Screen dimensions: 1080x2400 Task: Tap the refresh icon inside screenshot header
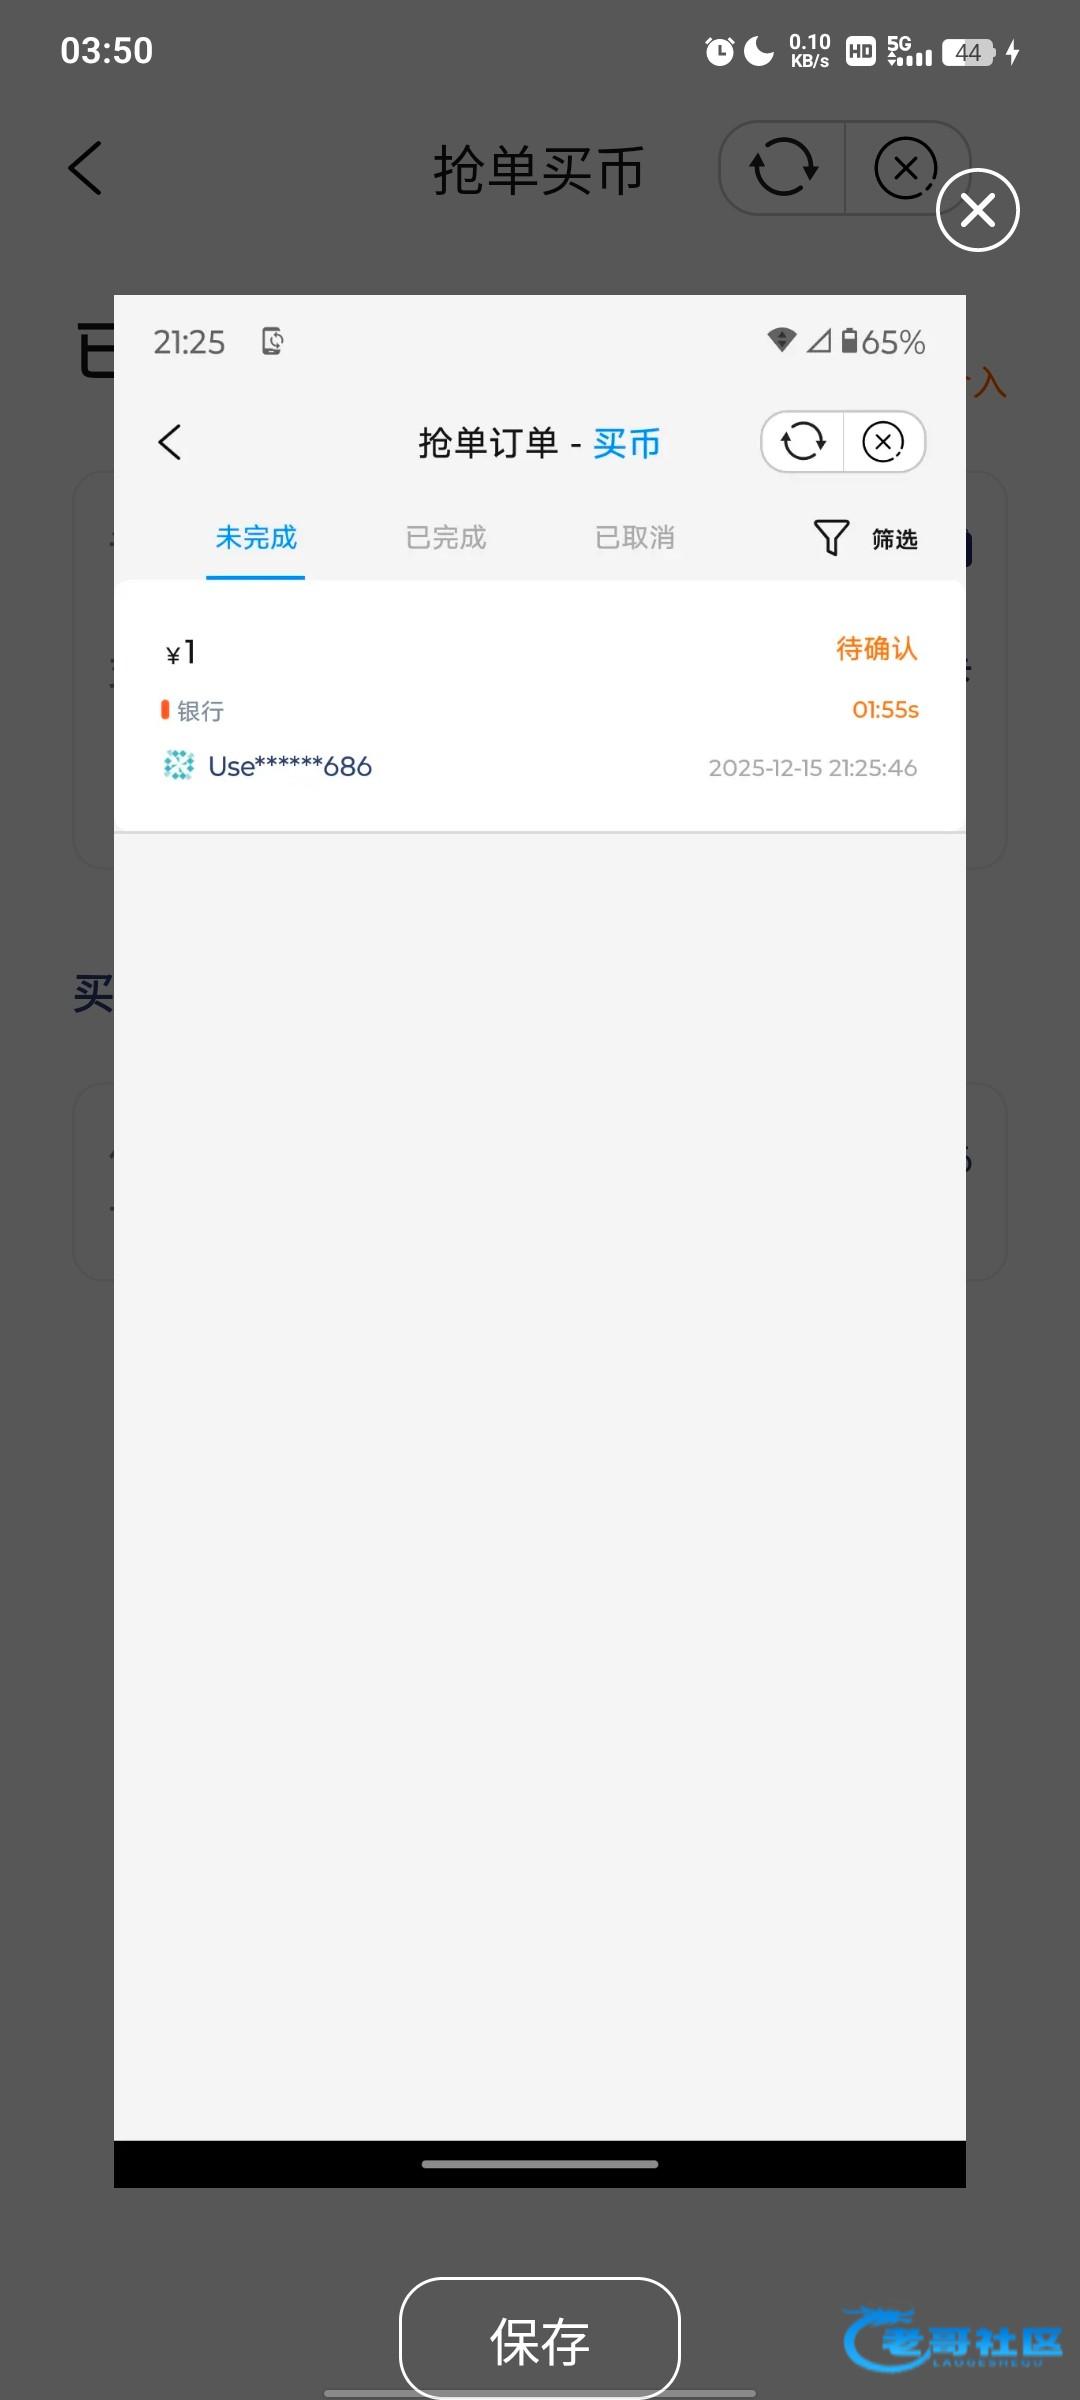[x=803, y=441]
